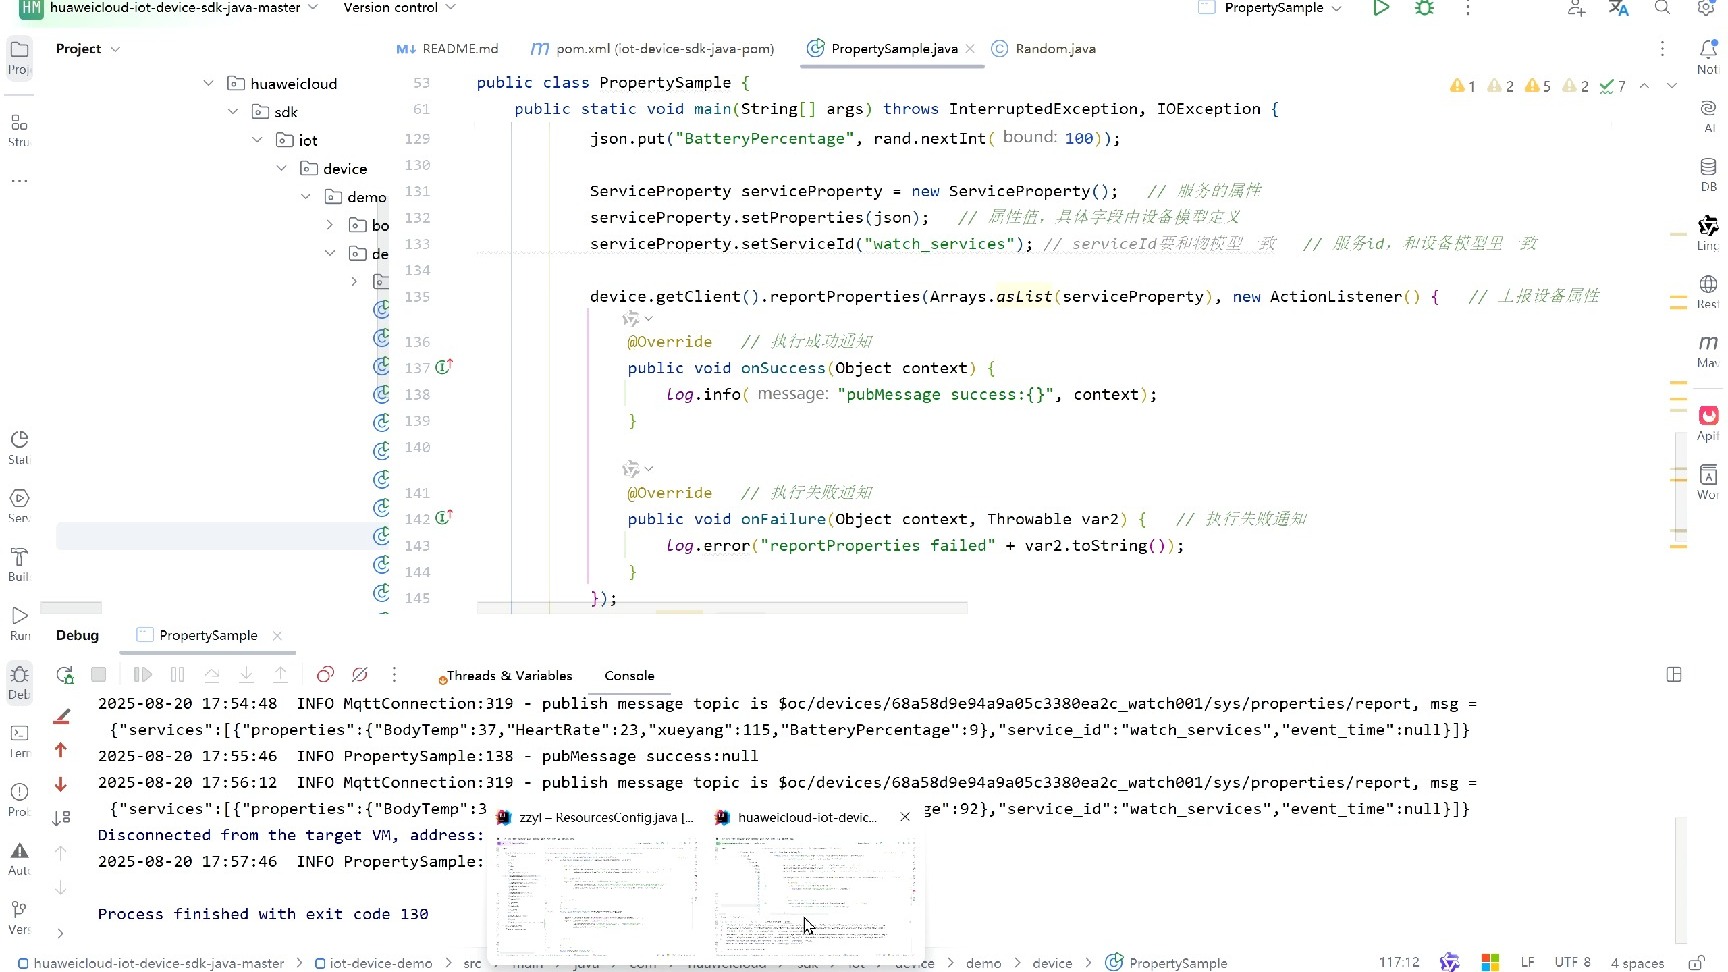The image size is (1728, 972).
Task: Open IDE settings gear icon
Action: [1706, 8]
